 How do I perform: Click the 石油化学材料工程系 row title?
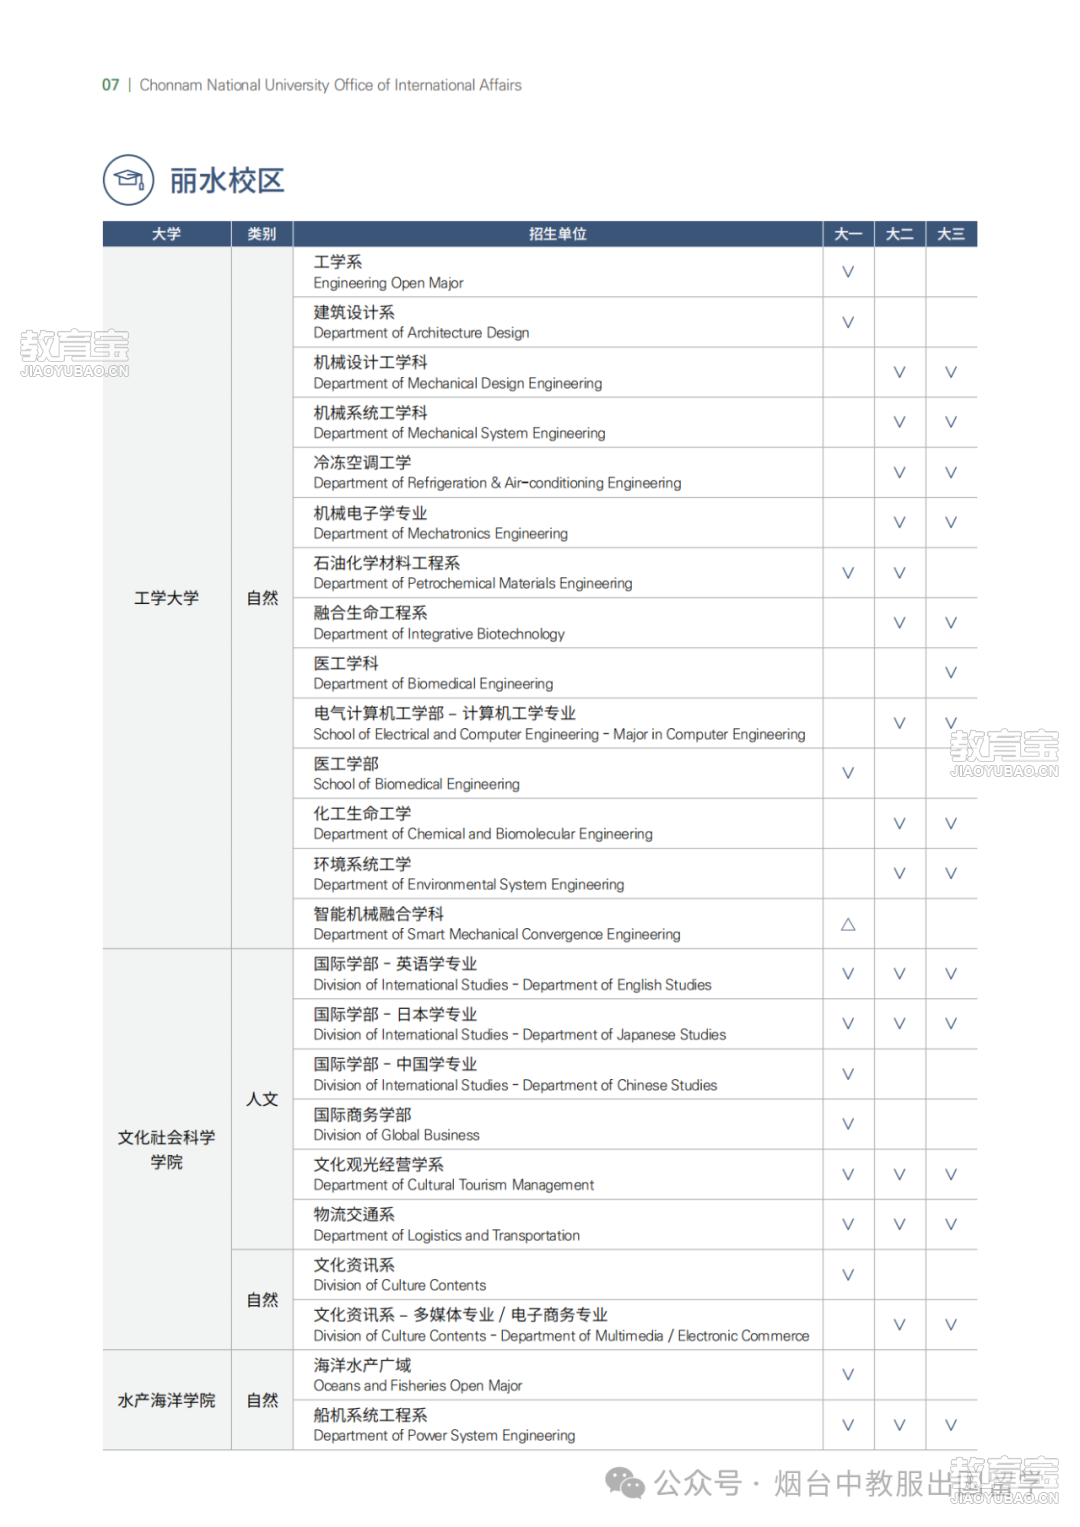(x=387, y=563)
